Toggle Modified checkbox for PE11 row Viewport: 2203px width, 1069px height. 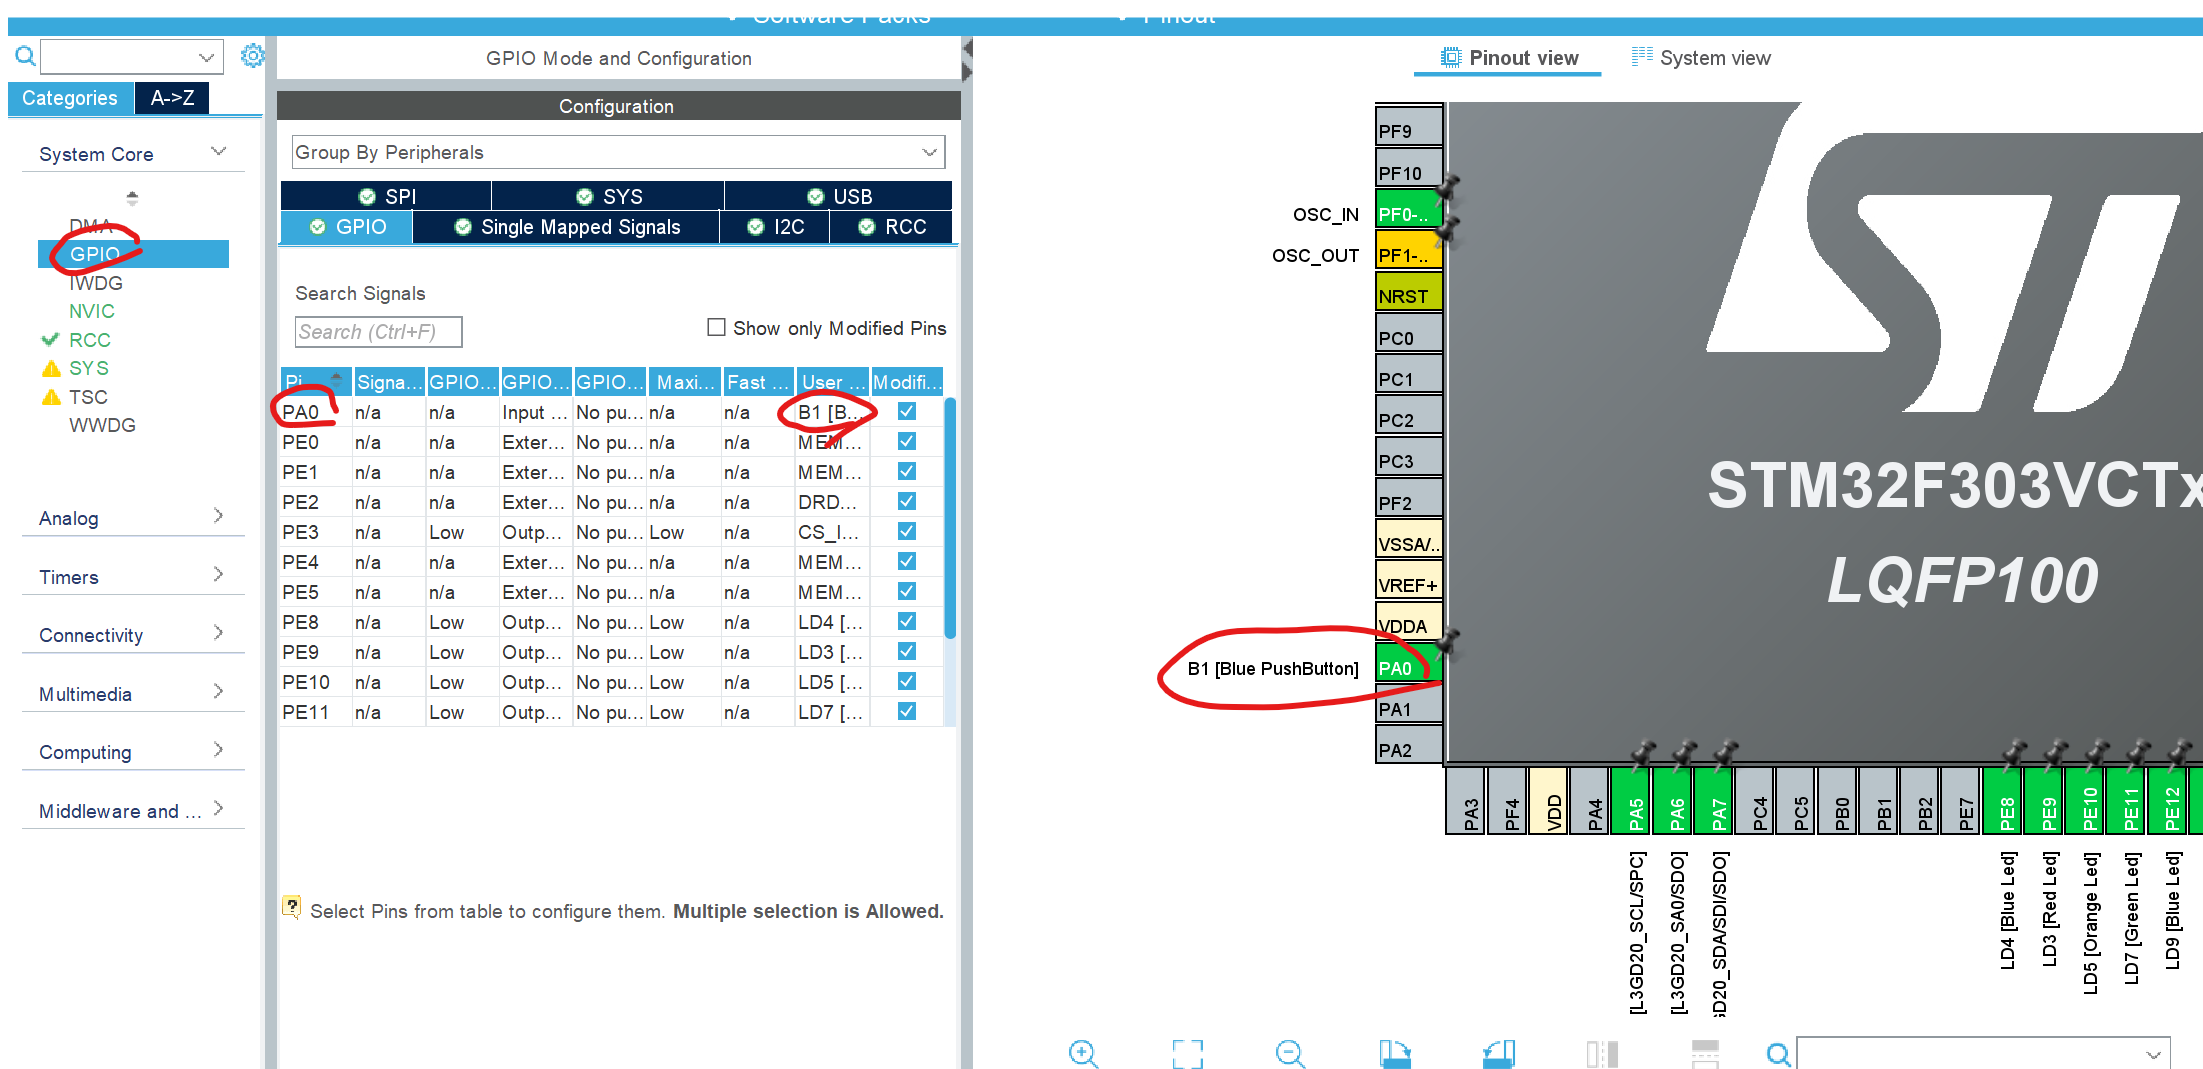click(x=906, y=711)
